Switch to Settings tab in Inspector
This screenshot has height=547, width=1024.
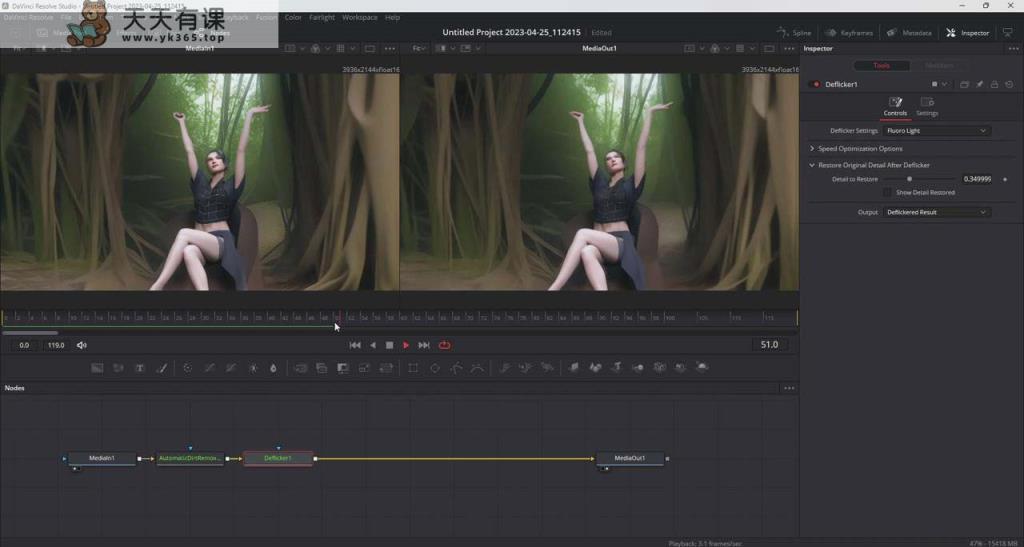(927, 107)
